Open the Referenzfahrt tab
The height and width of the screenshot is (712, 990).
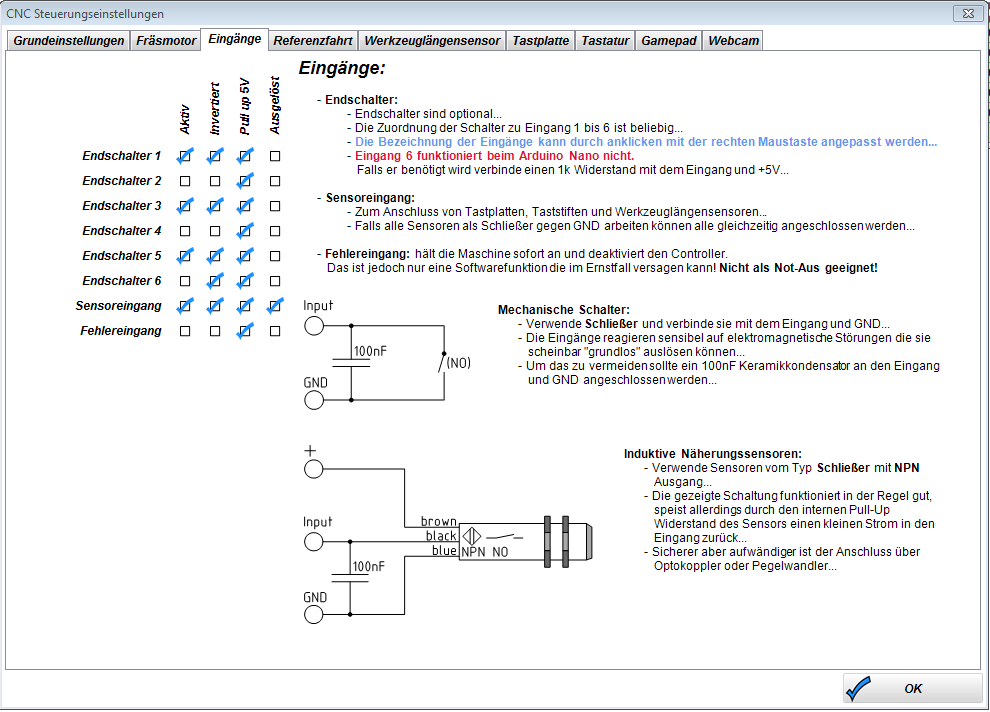312,41
